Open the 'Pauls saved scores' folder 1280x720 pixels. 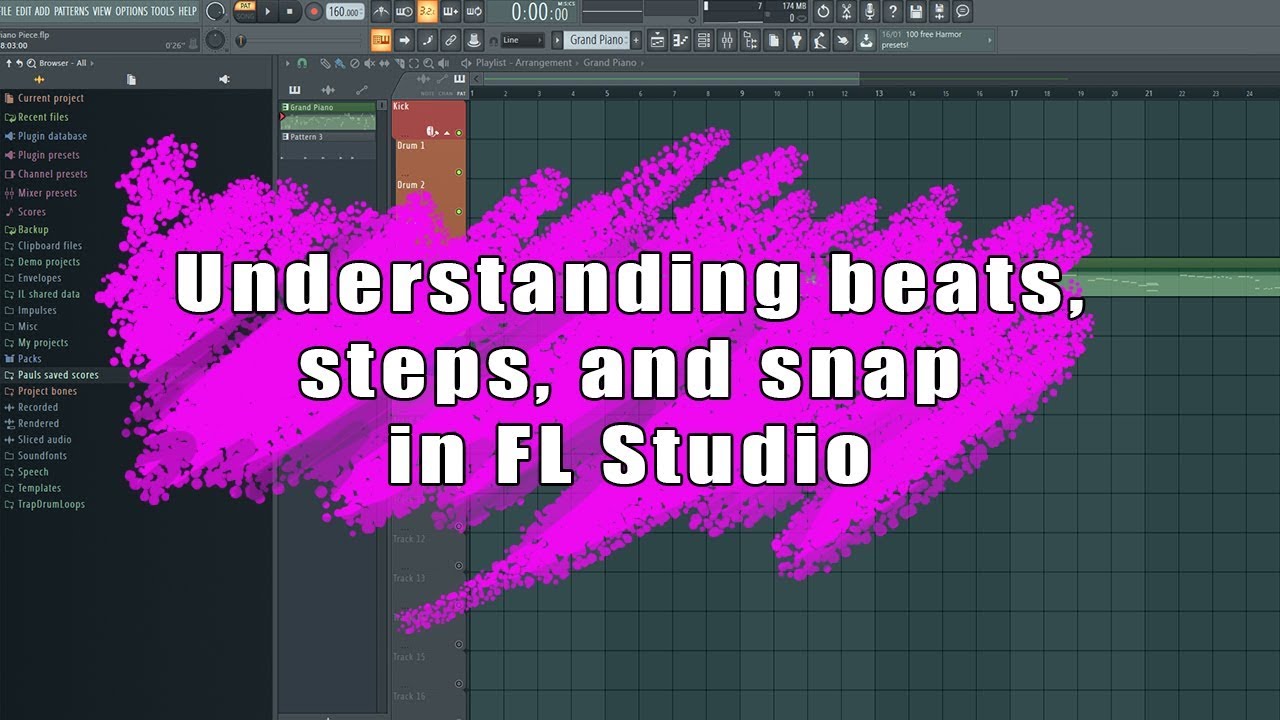tap(58, 375)
